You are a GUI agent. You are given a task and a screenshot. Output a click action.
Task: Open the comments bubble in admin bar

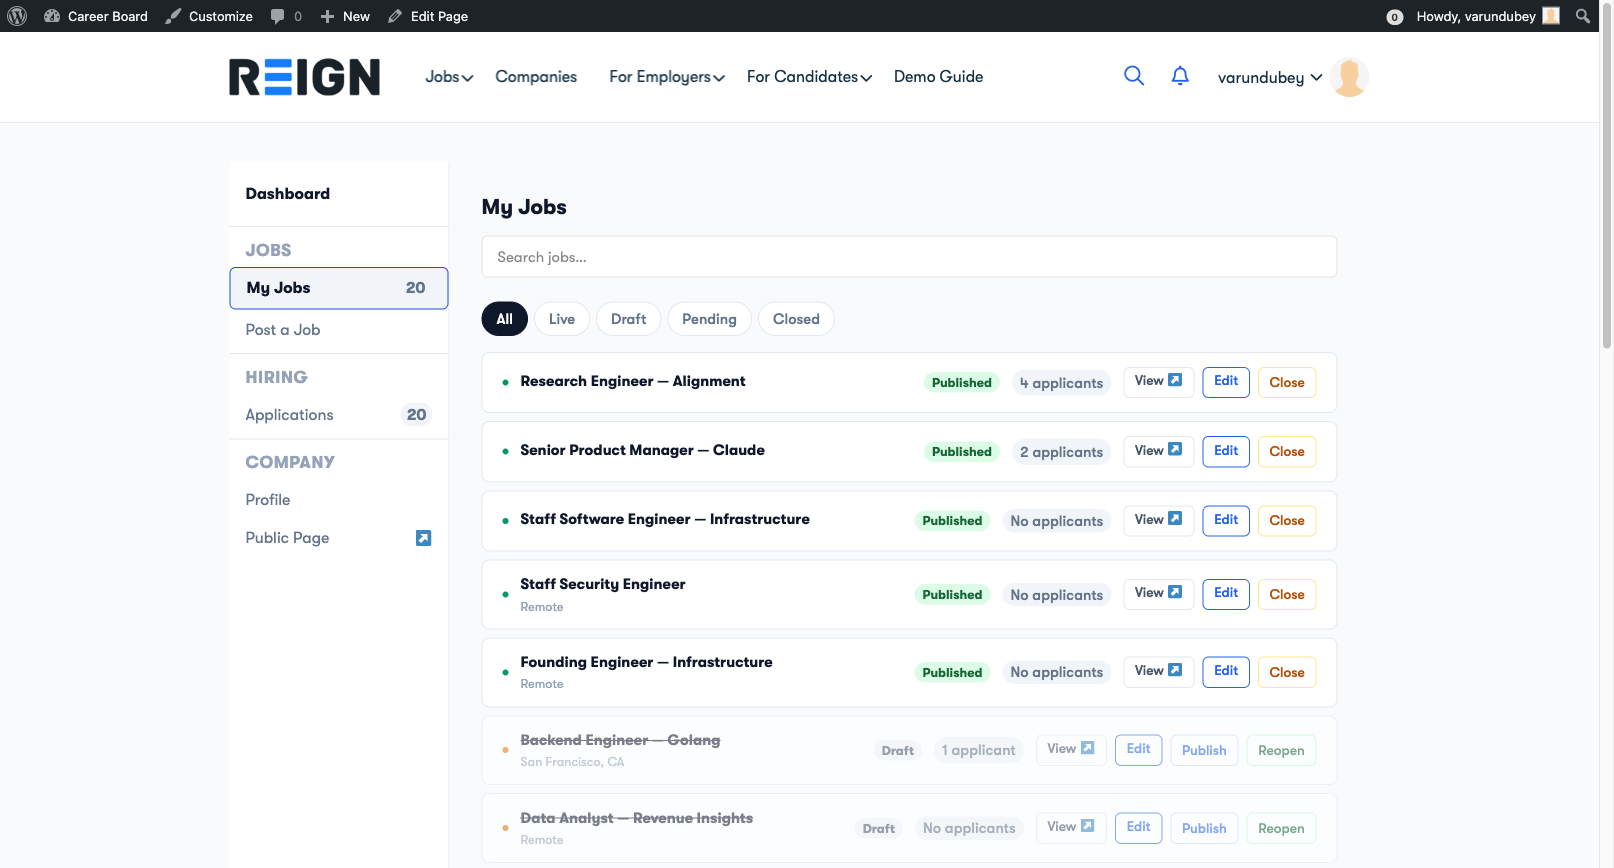point(286,16)
